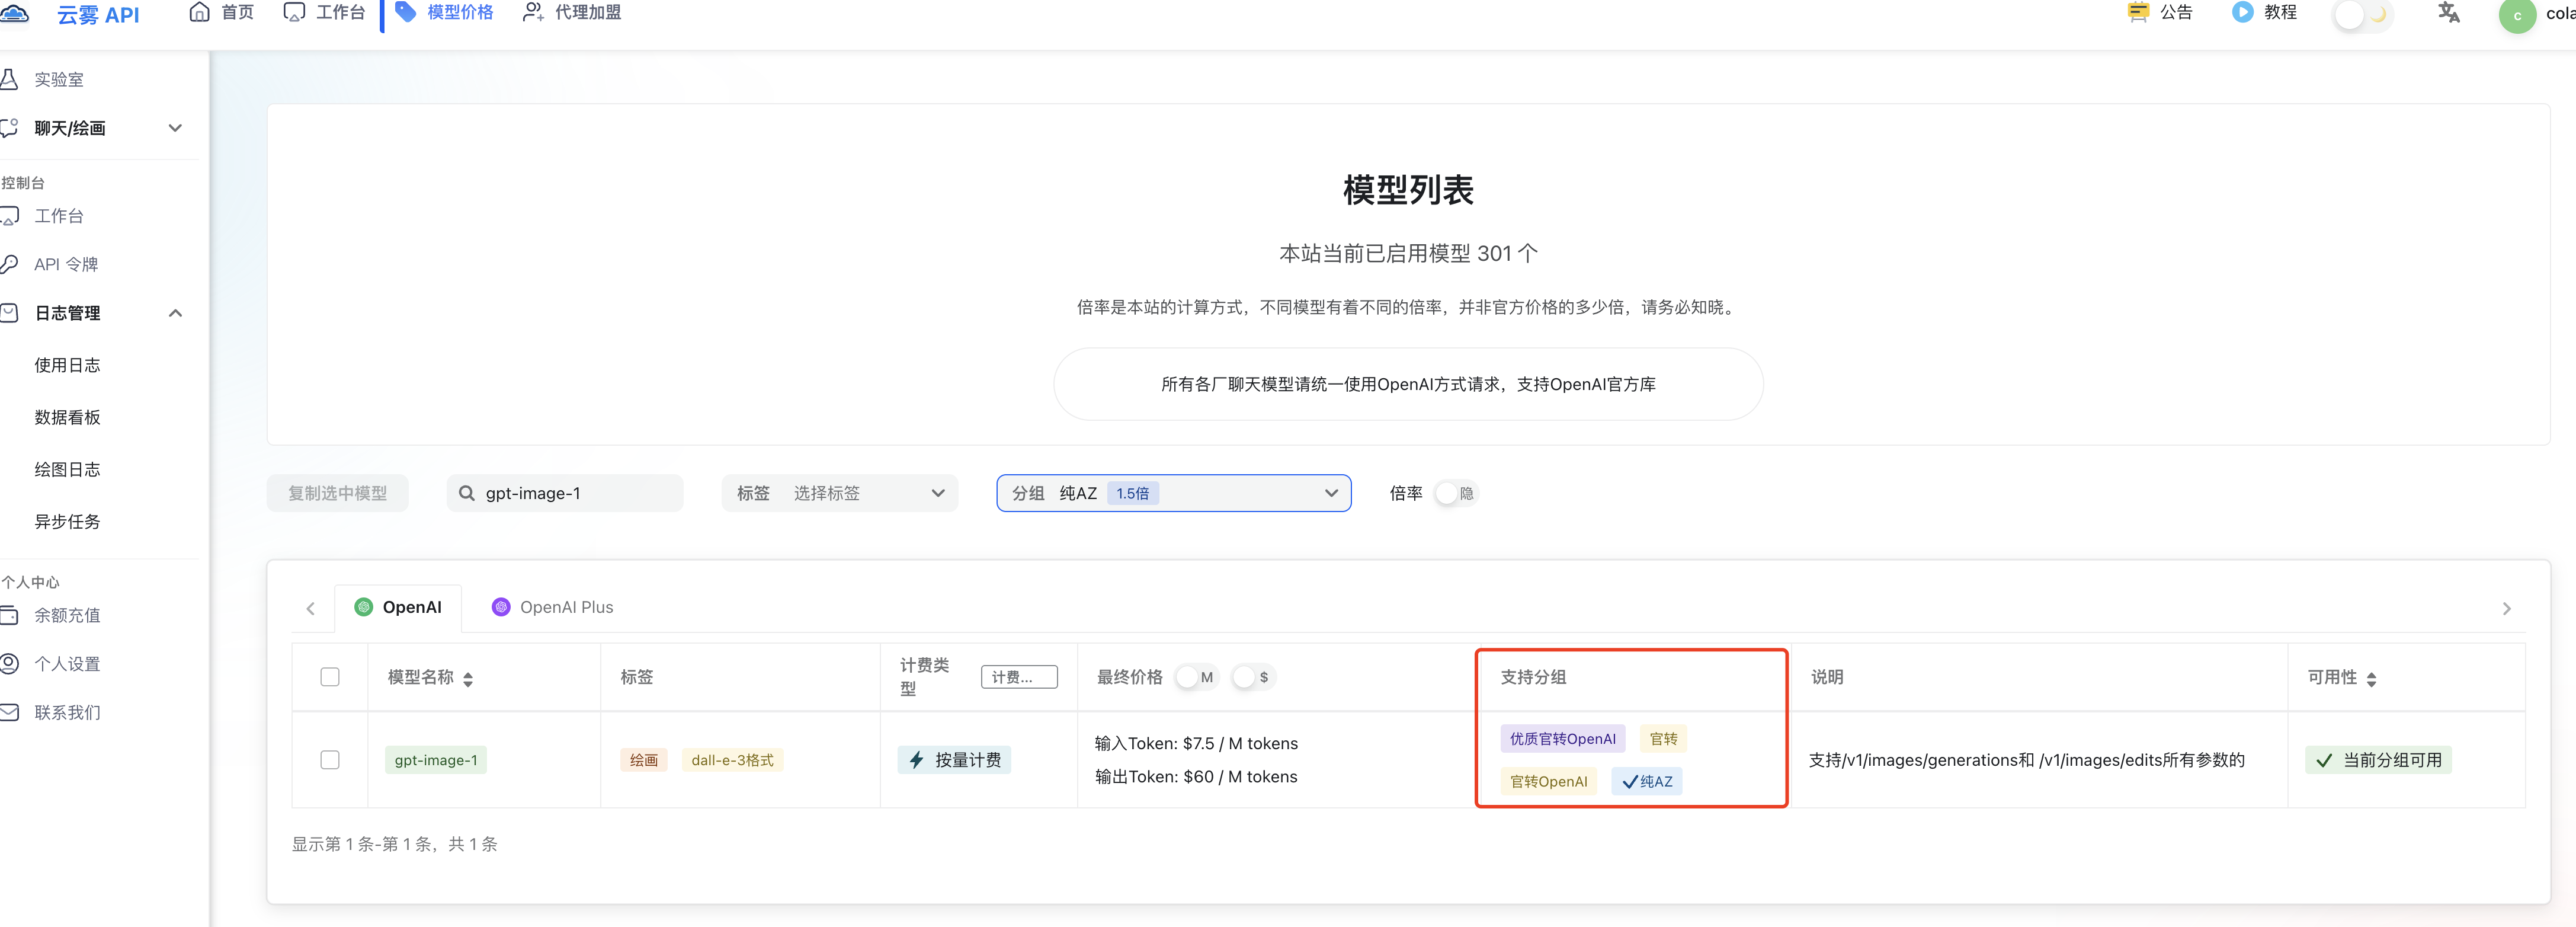Viewport: 2576px width, 927px height.
Task: Select the 模型价格 top navigation tab
Action: 445,12
